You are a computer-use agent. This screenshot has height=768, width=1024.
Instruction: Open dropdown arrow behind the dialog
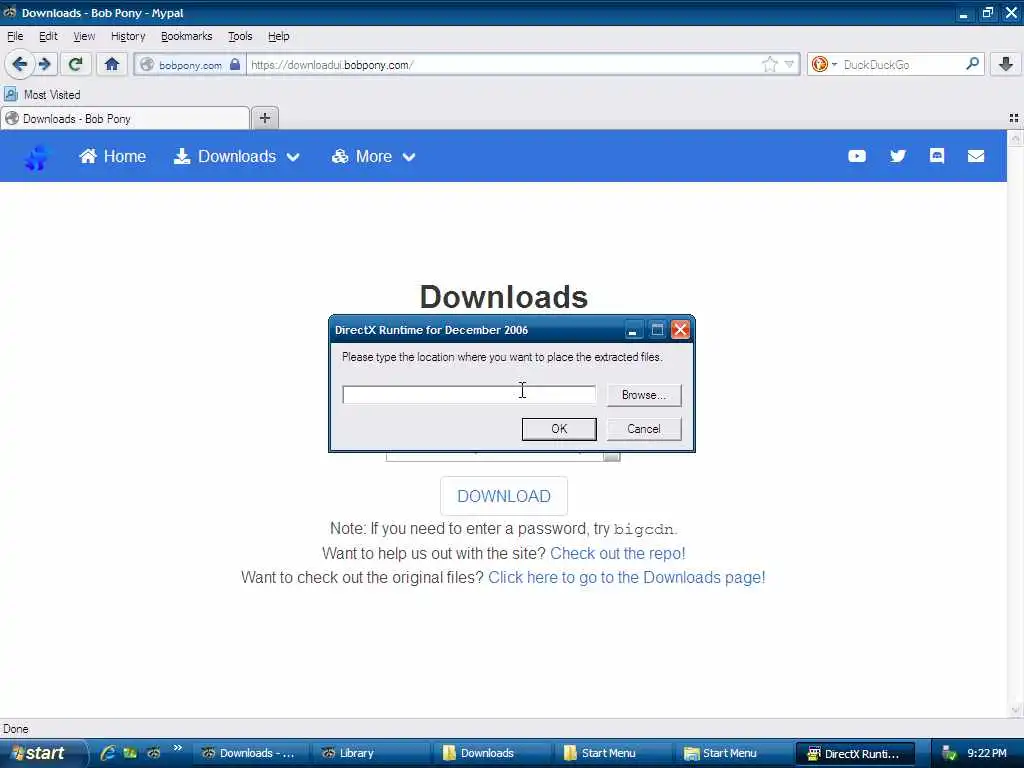coord(612,456)
